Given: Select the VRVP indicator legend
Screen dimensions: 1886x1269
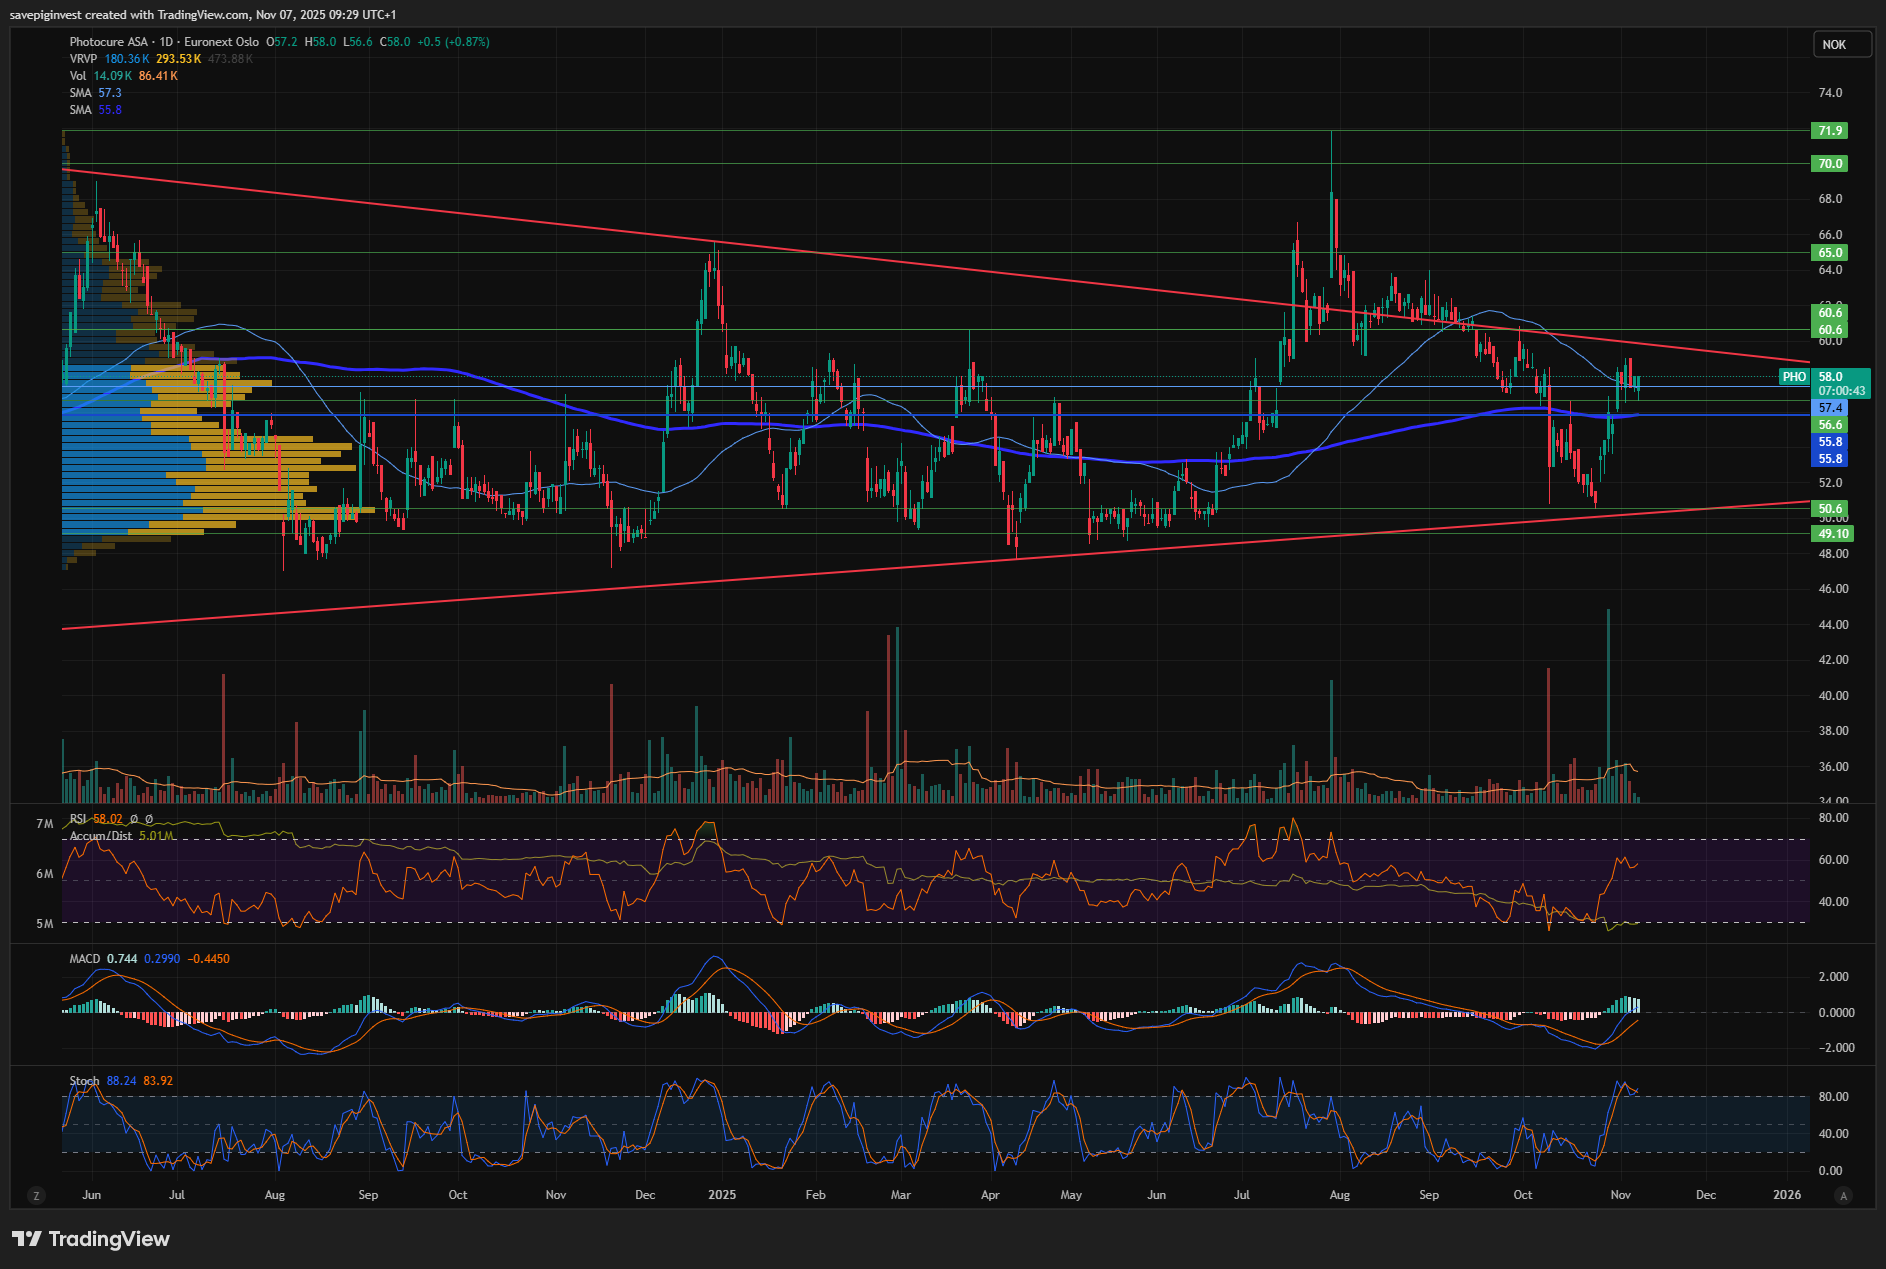Looking at the screenshot, I should point(83,59).
